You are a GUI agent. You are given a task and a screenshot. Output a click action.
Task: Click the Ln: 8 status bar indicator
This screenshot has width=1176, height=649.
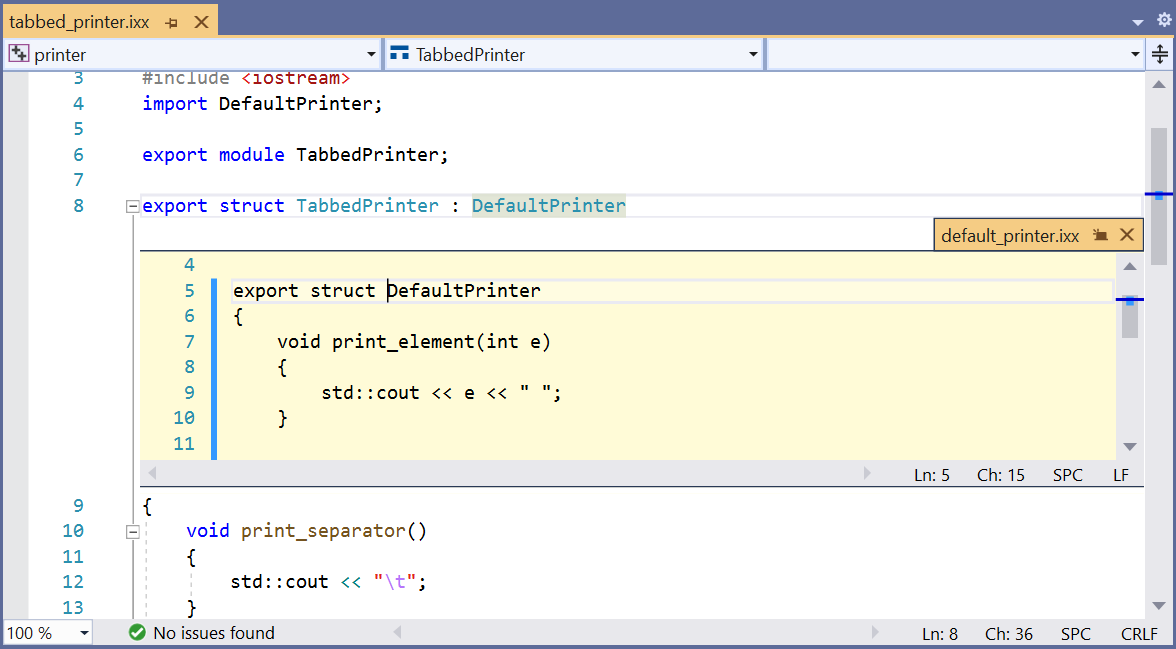(x=940, y=632)
